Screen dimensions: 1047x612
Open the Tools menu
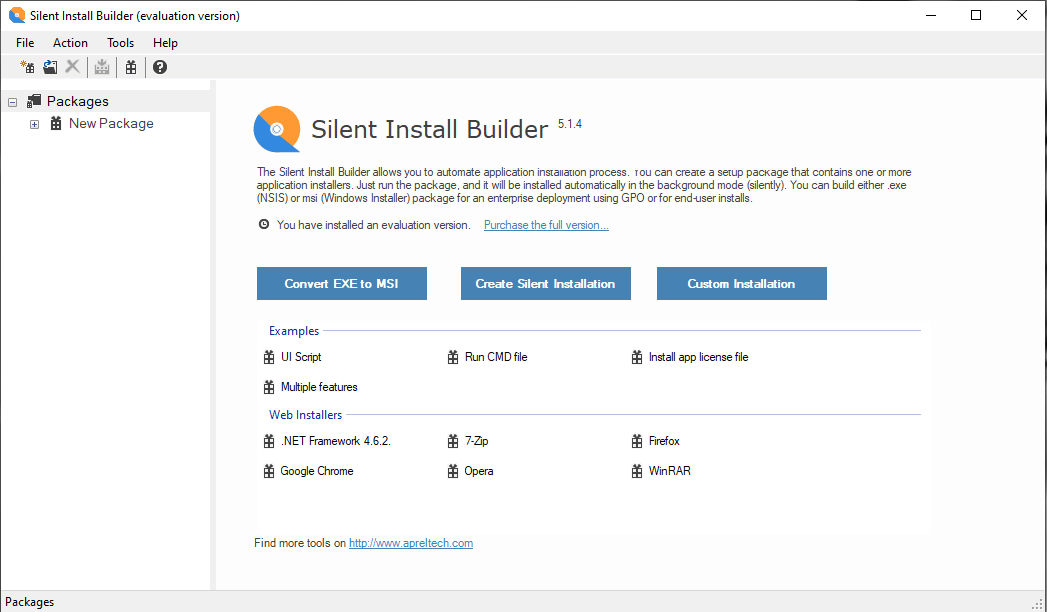(121, 43)
